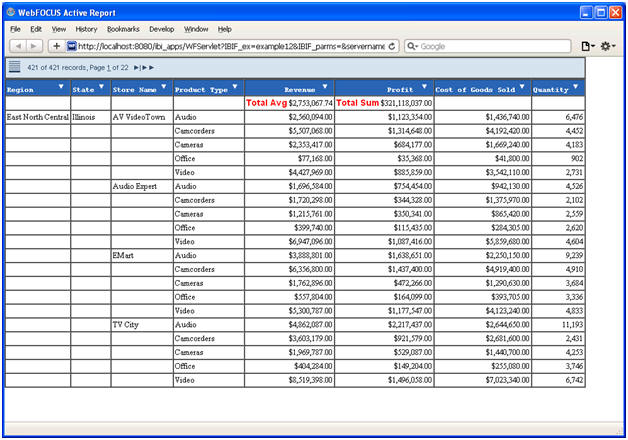Image resolution: width=628 pixels, height=440 pixels.
Task: Select the Audio Expert store cell
Action: point(142,186)
